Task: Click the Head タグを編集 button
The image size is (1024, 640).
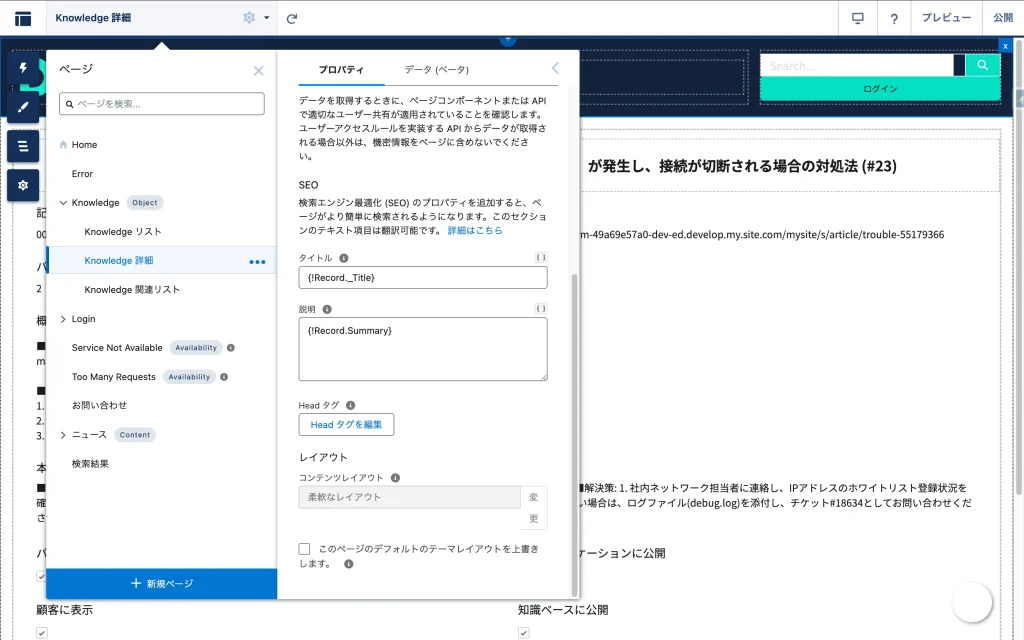Action: coord(346,425)
